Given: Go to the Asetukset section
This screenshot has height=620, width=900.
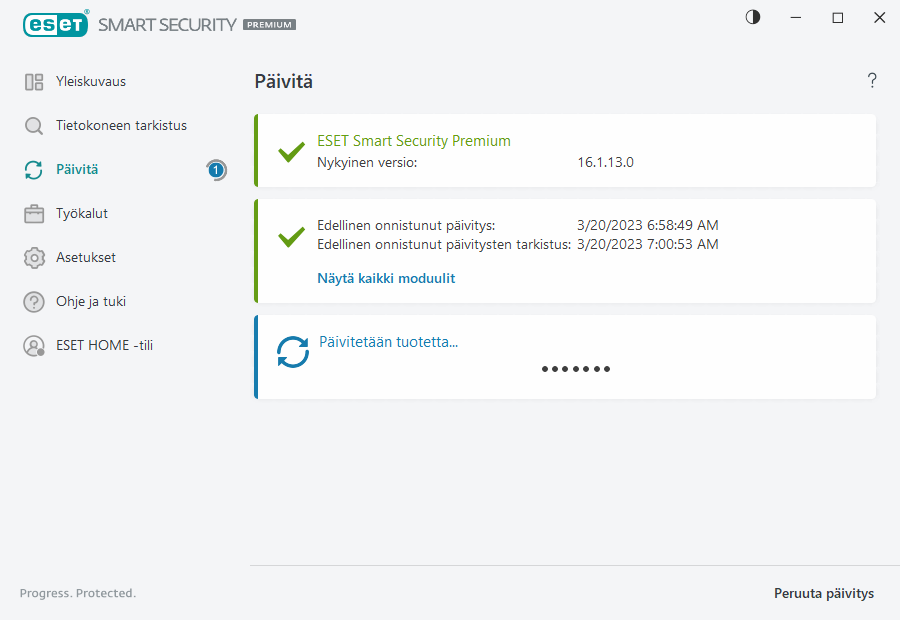Looking at the screenshot, I should tap(86, 258).
